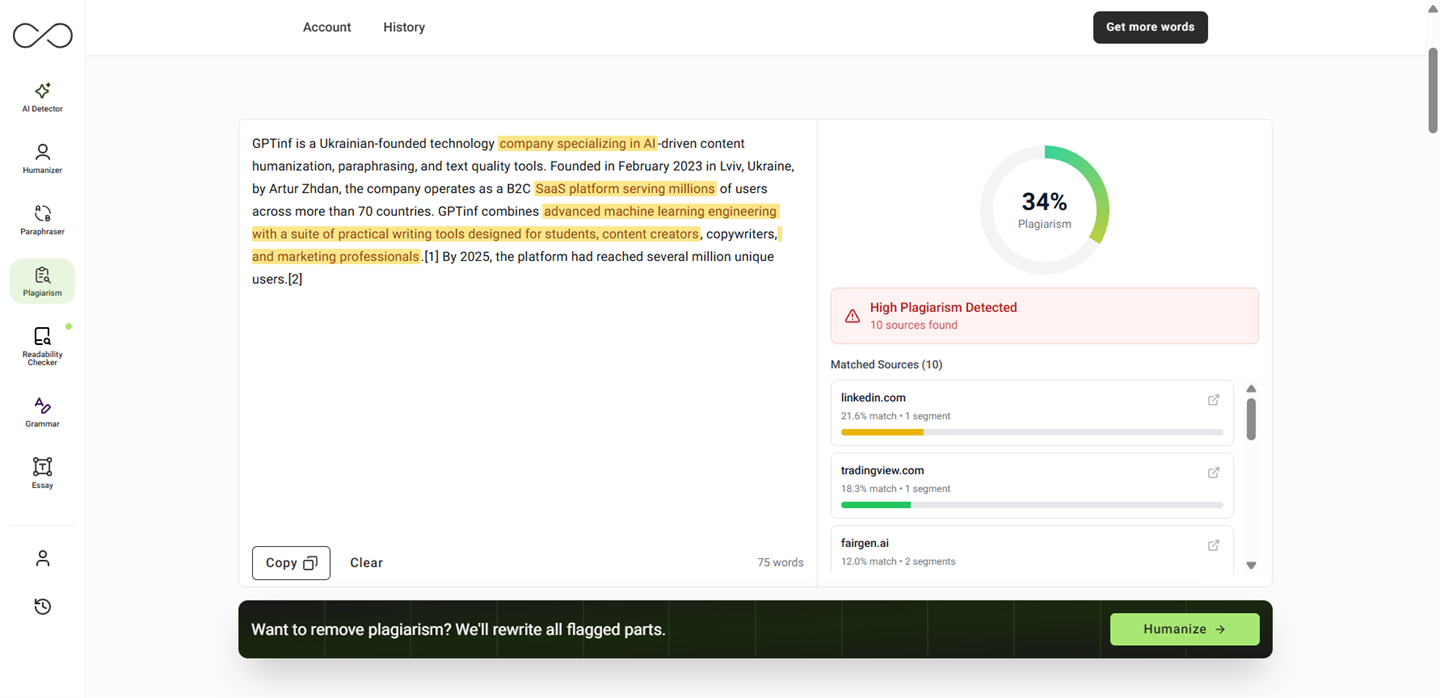1440x698 pixels.
Task: Click '18.3% match • 1 segment' text
Action: point(896,489)
